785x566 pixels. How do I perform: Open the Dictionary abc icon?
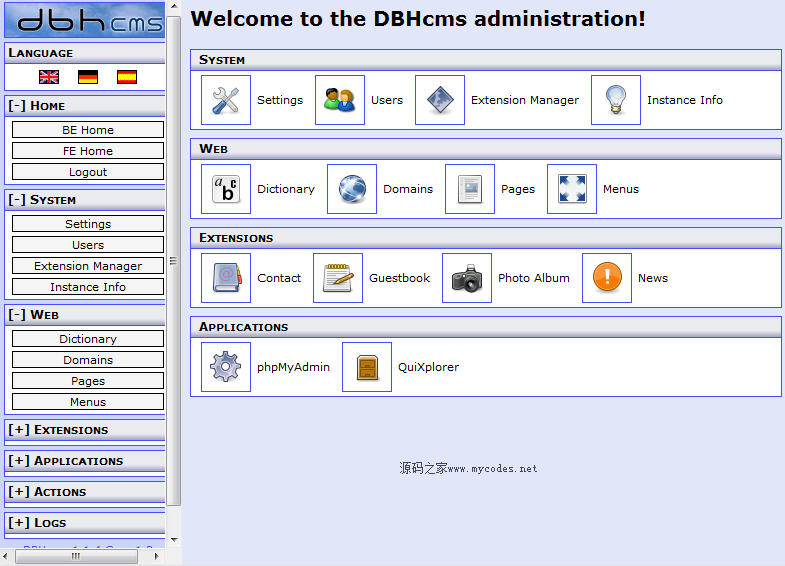tap(226, 189)
